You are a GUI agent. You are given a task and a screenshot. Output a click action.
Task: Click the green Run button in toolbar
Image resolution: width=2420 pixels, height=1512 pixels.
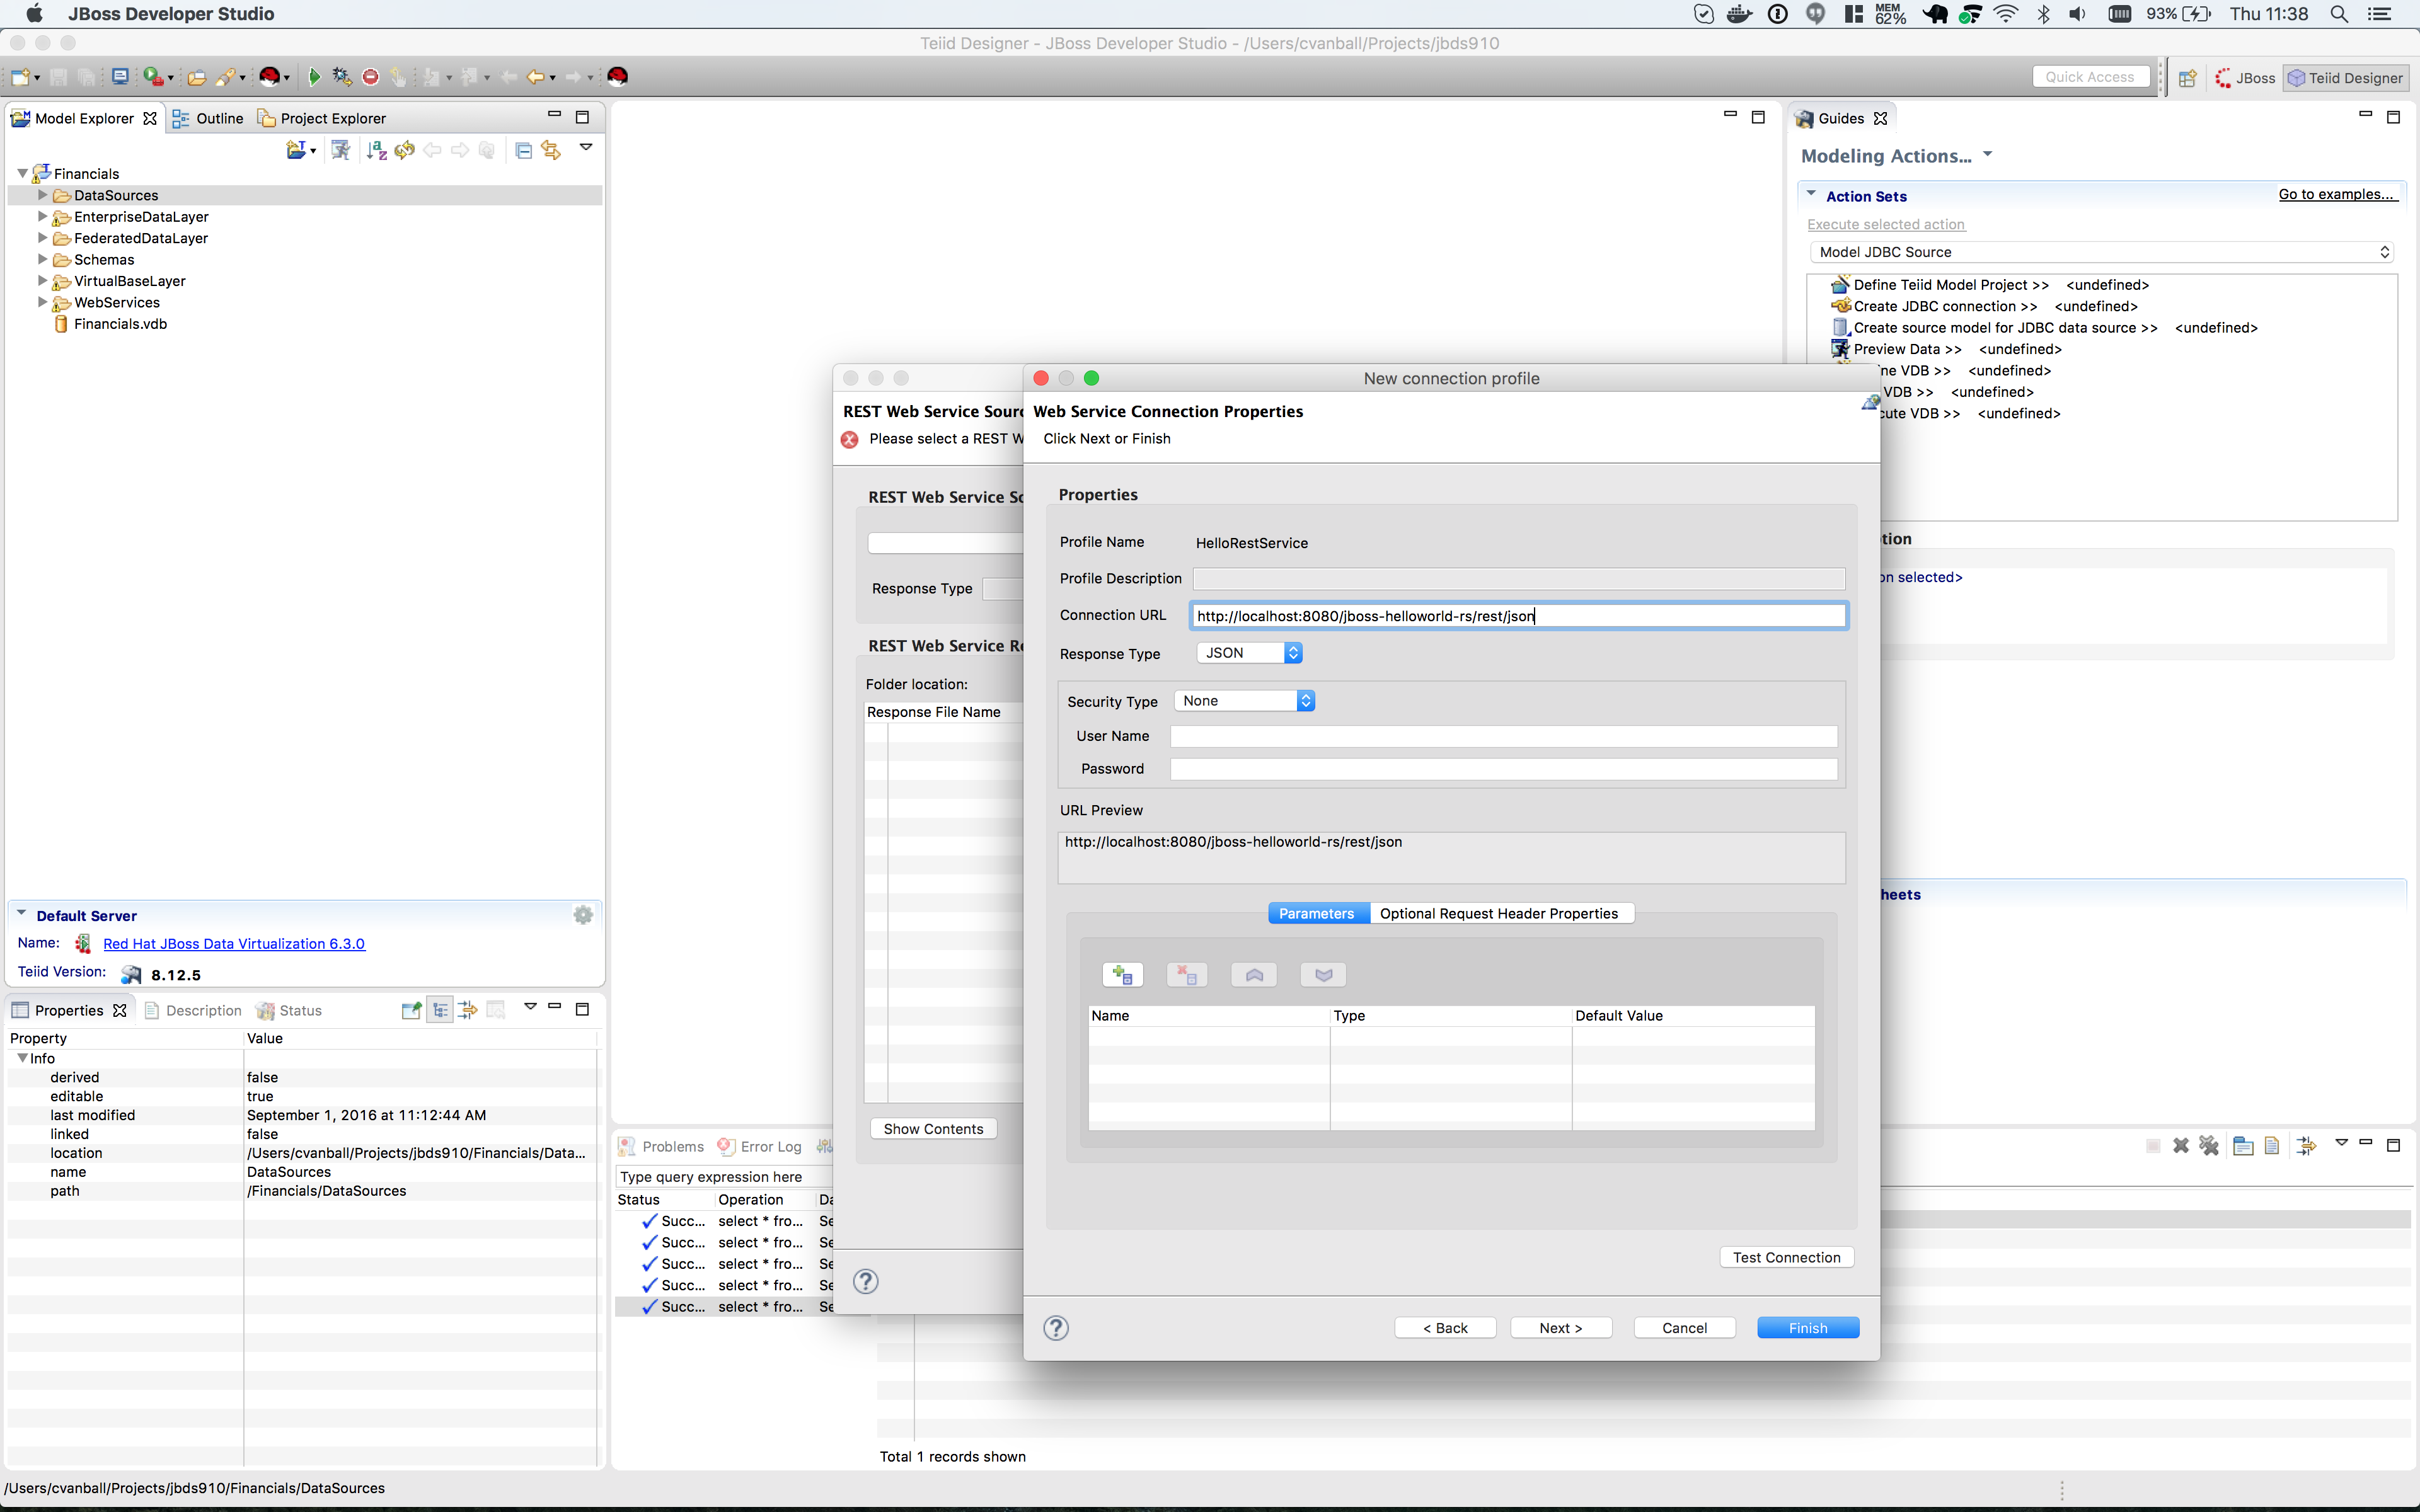click(314, 77)
